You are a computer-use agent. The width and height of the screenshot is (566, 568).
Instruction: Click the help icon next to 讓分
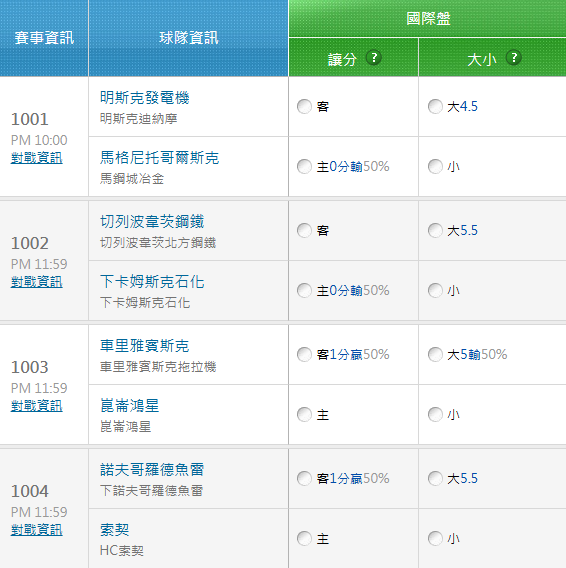click(374, 58)
